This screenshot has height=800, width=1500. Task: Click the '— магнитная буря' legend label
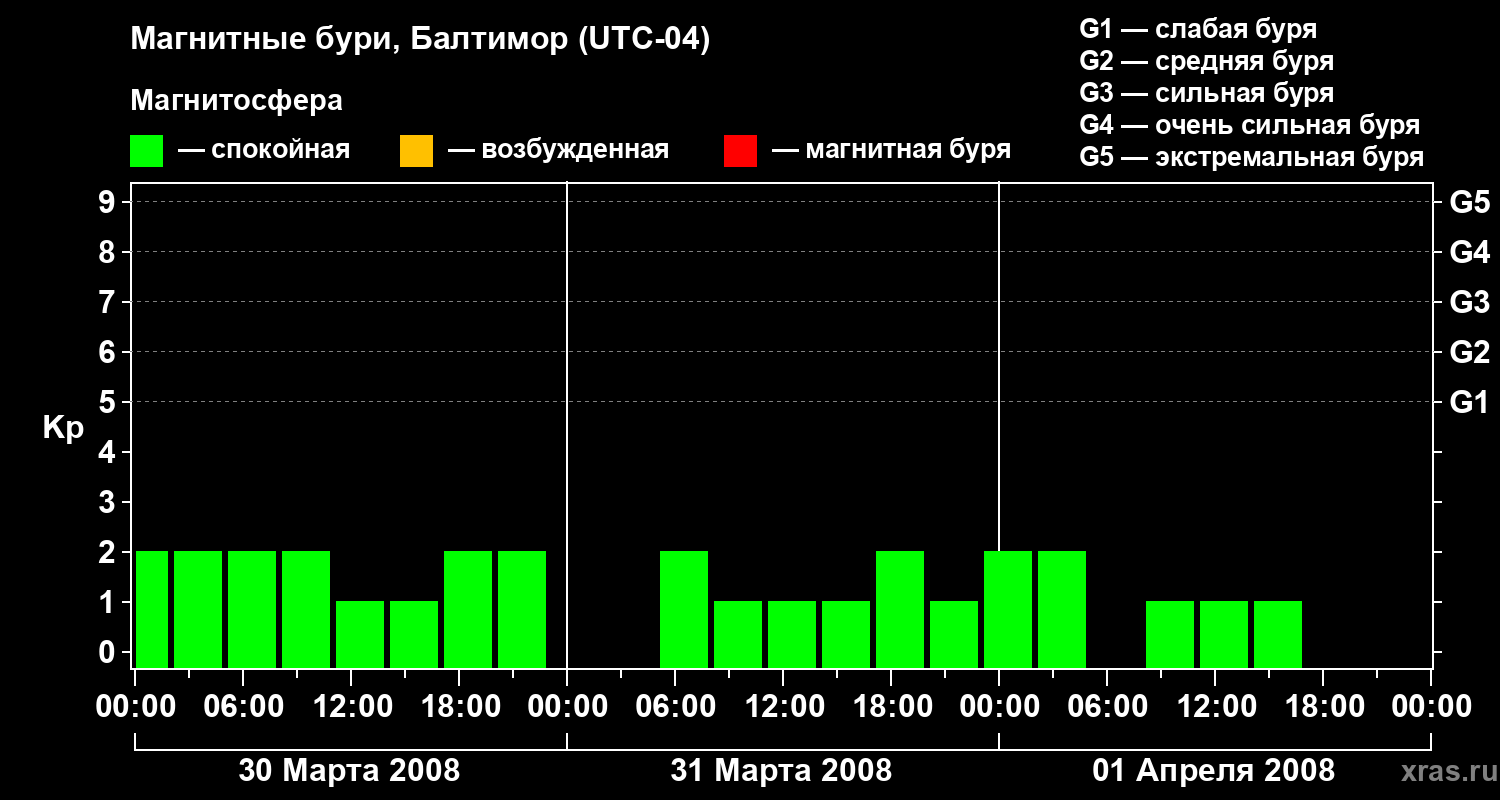click(x=892, y=150)
